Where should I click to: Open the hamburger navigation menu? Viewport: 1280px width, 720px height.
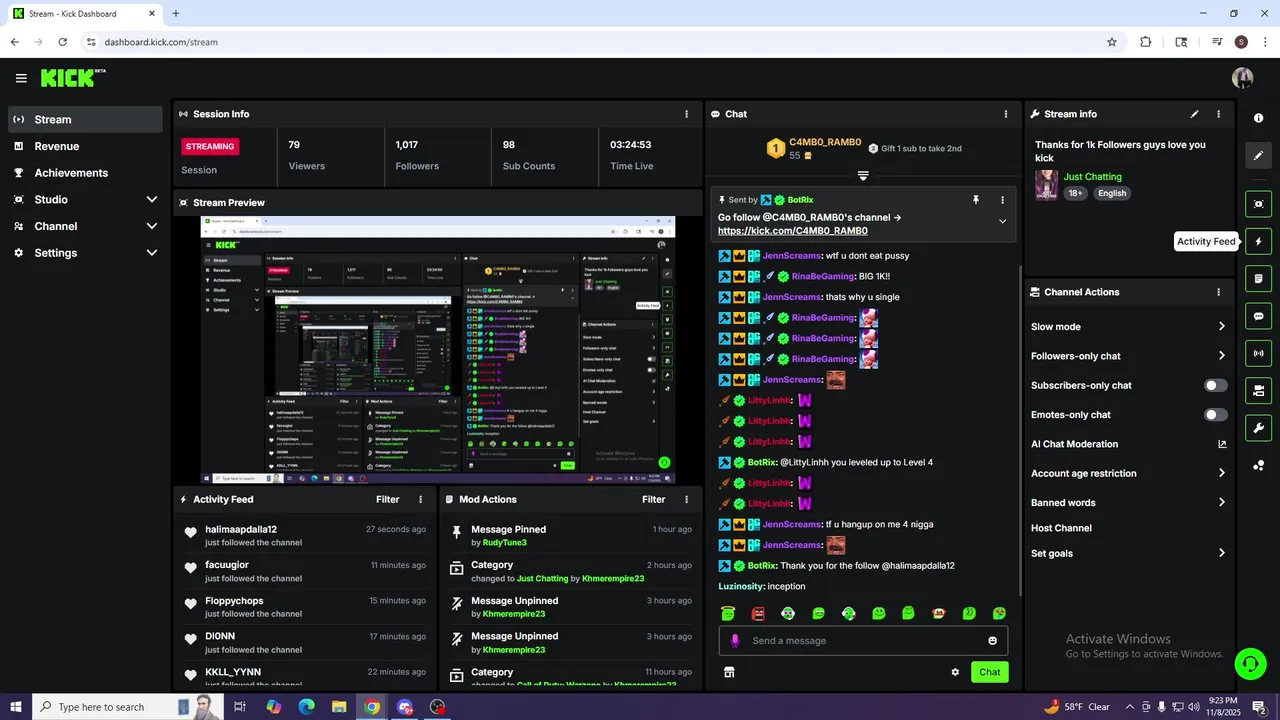pos(21,78)
